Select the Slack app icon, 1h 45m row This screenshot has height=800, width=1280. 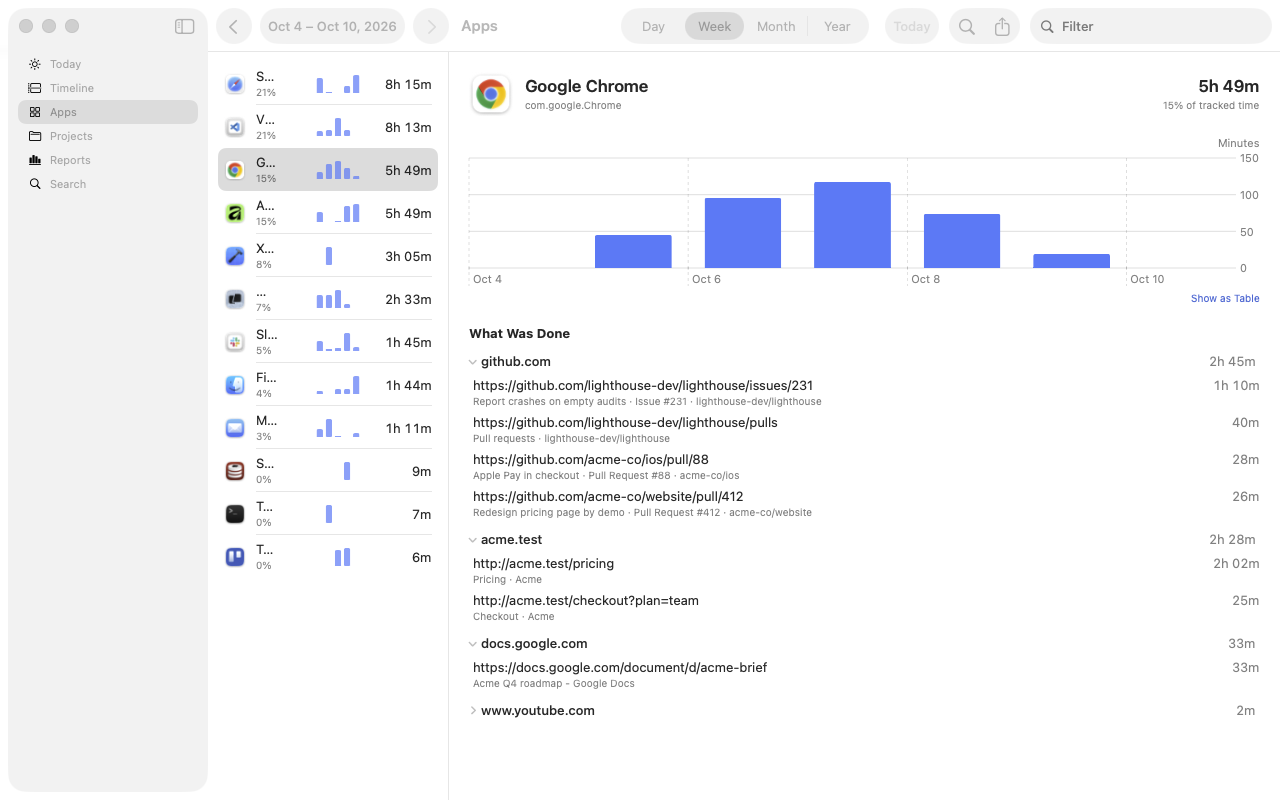point(235,342)
